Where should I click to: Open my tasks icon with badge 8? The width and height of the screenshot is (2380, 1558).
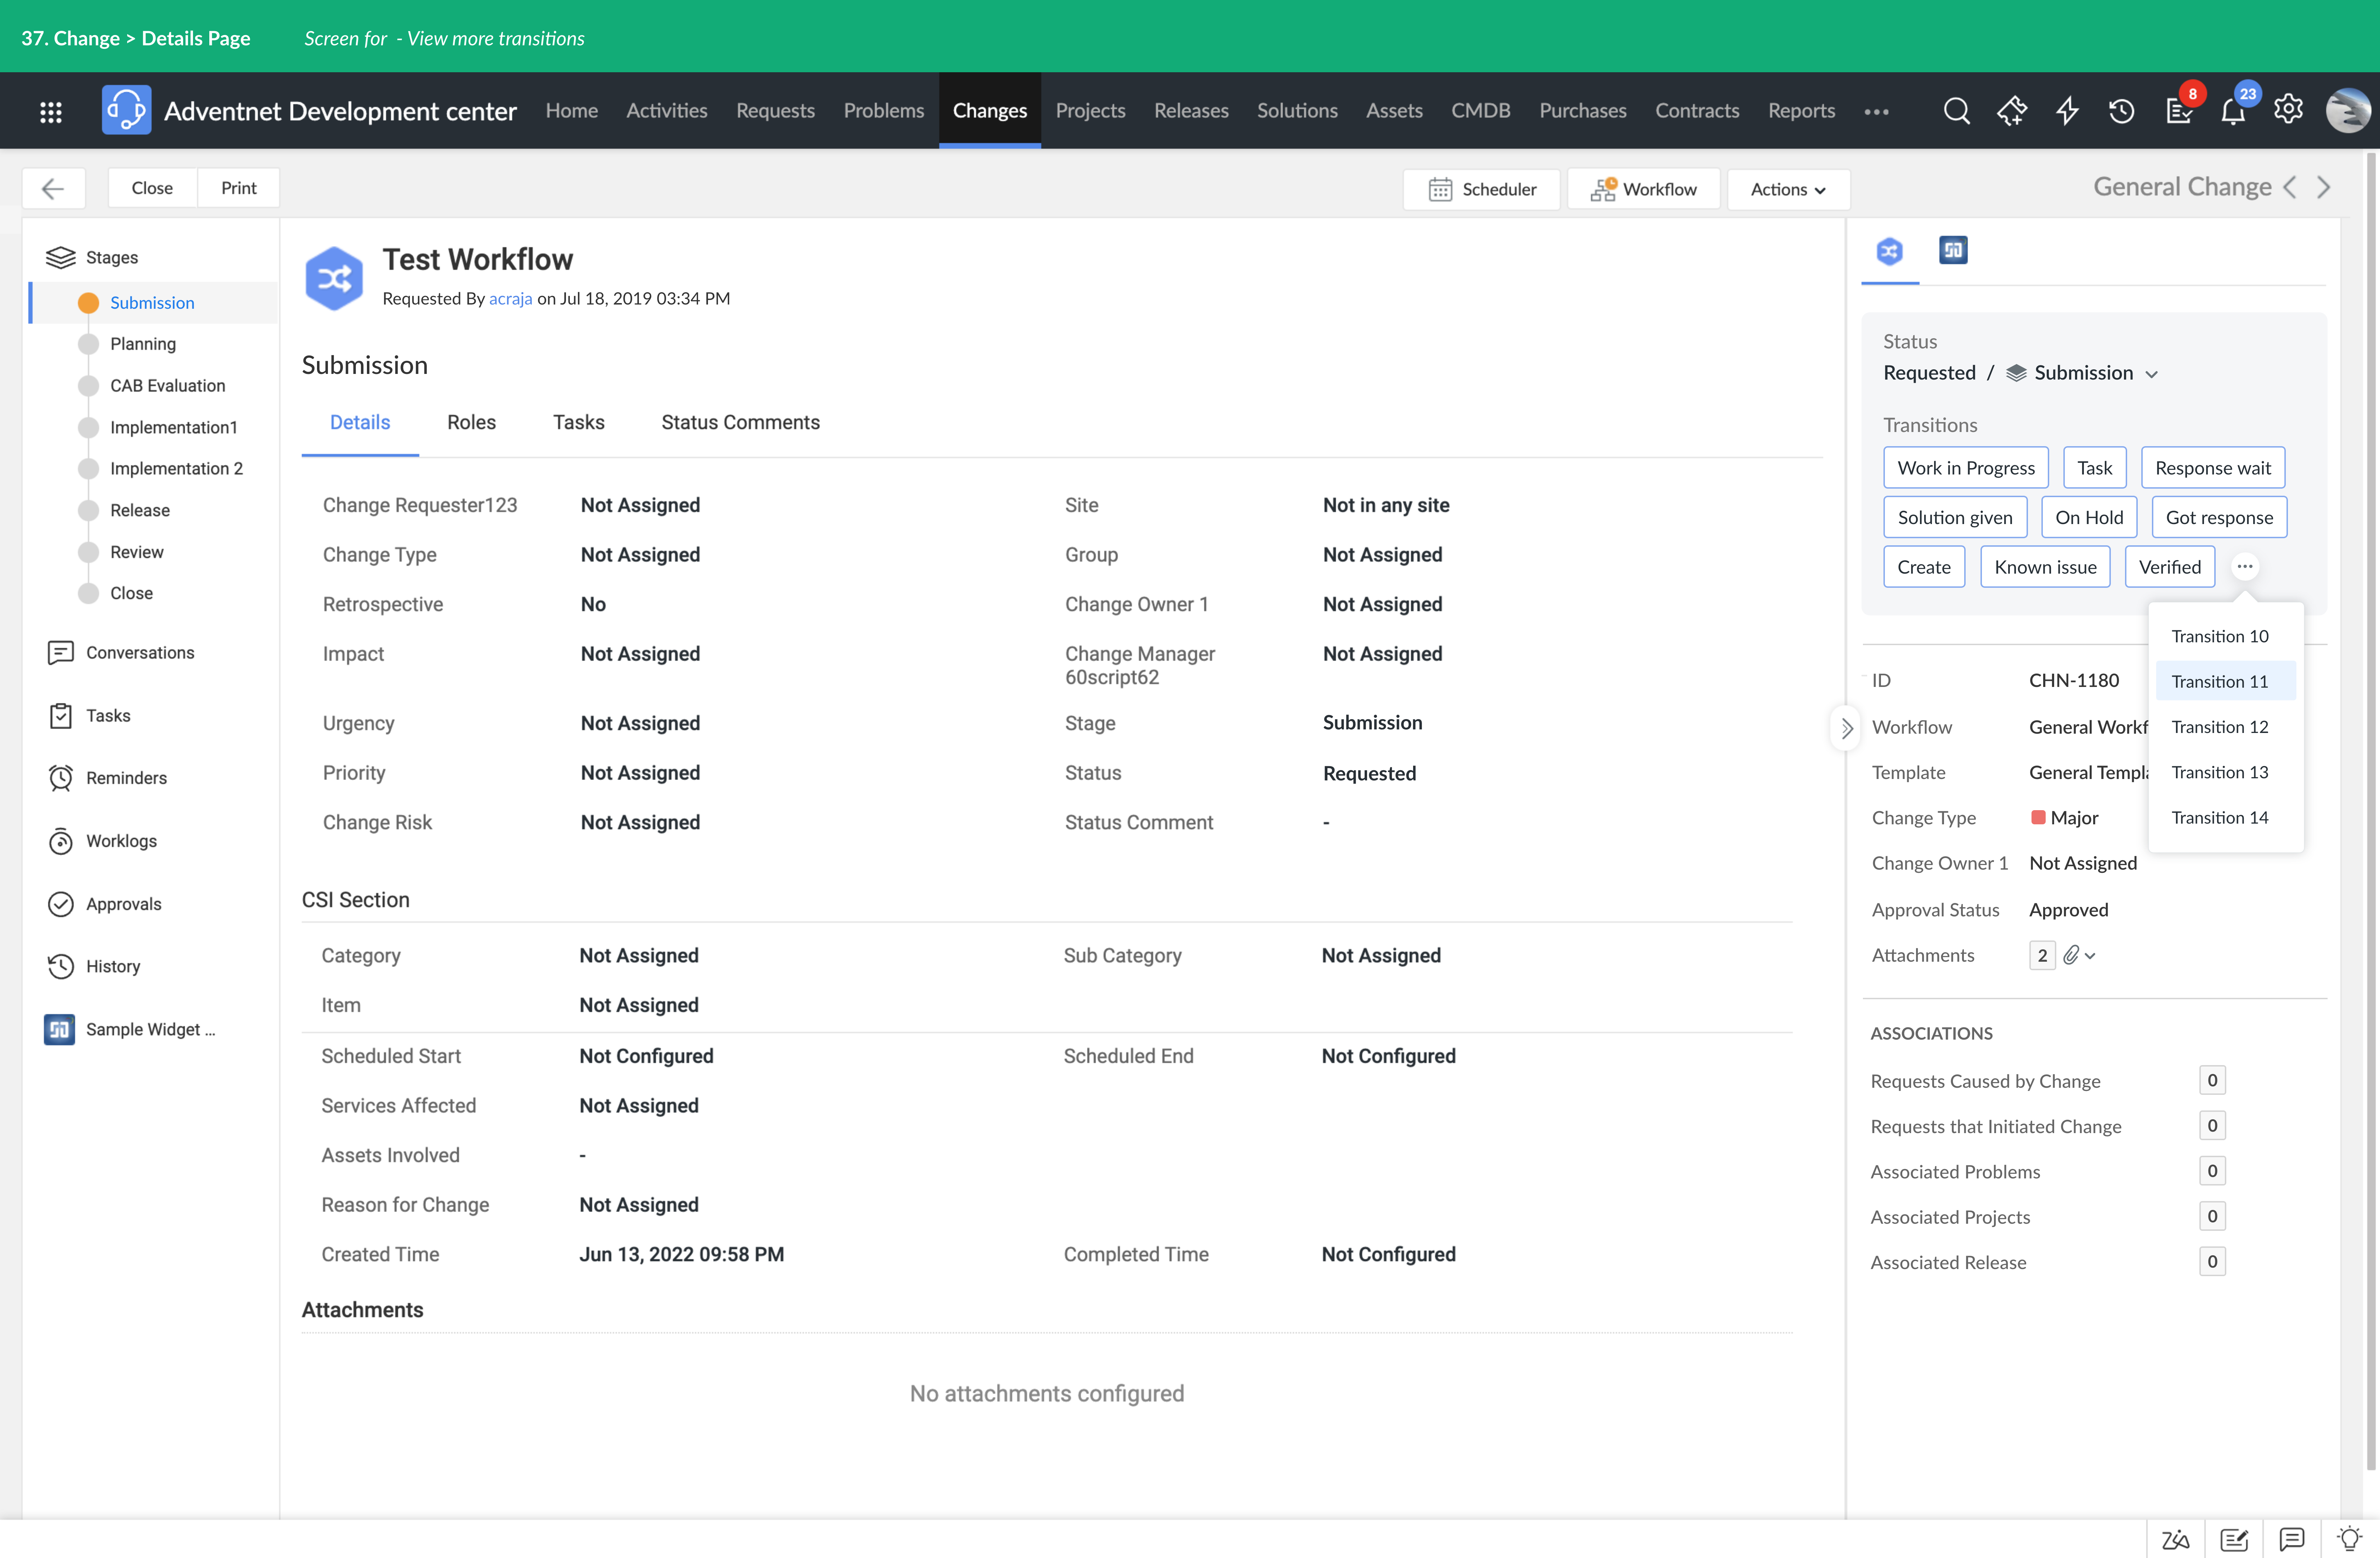(2178, 110)
